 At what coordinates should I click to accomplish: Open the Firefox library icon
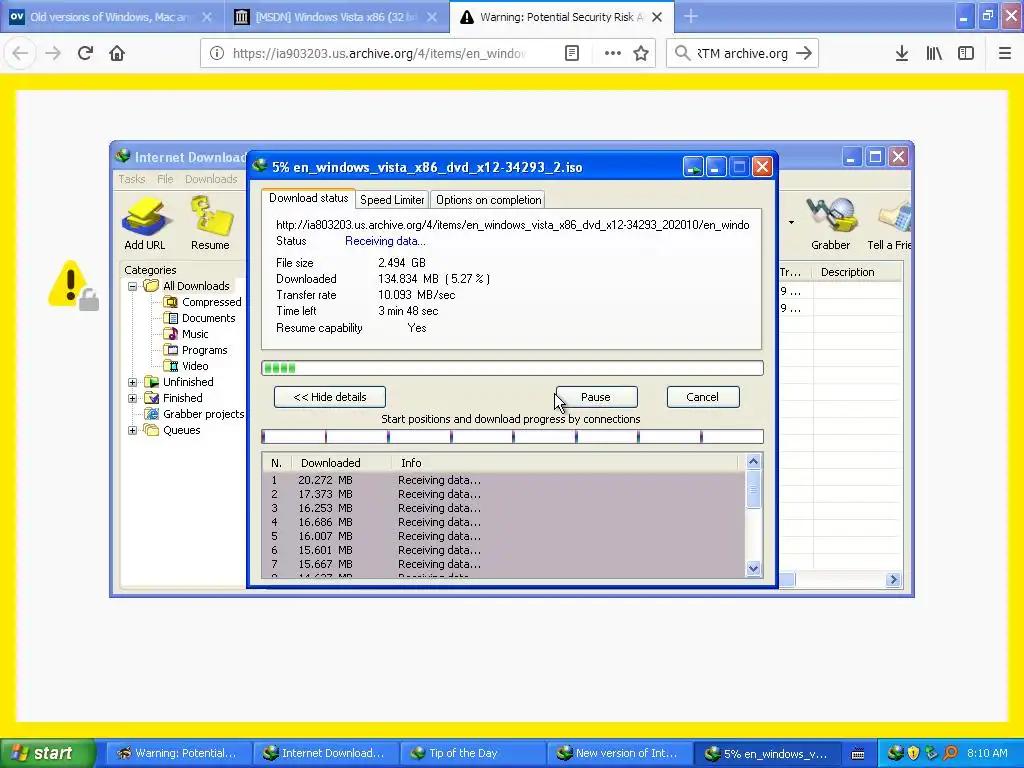pos(934,54)
